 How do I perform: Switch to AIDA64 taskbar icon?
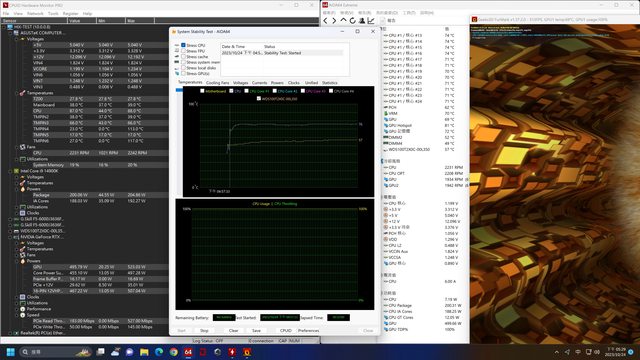[188, 352]
